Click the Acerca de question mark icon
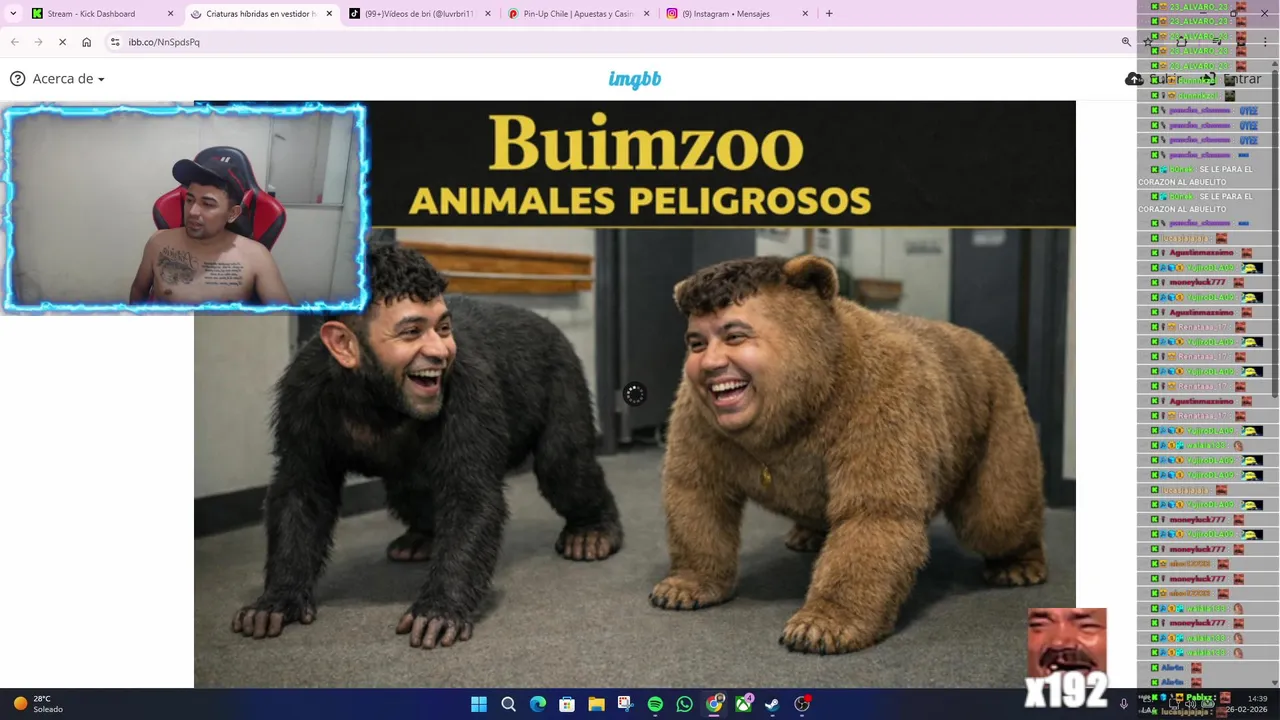This screenshot has width=1280, height=720. (17, 79)
